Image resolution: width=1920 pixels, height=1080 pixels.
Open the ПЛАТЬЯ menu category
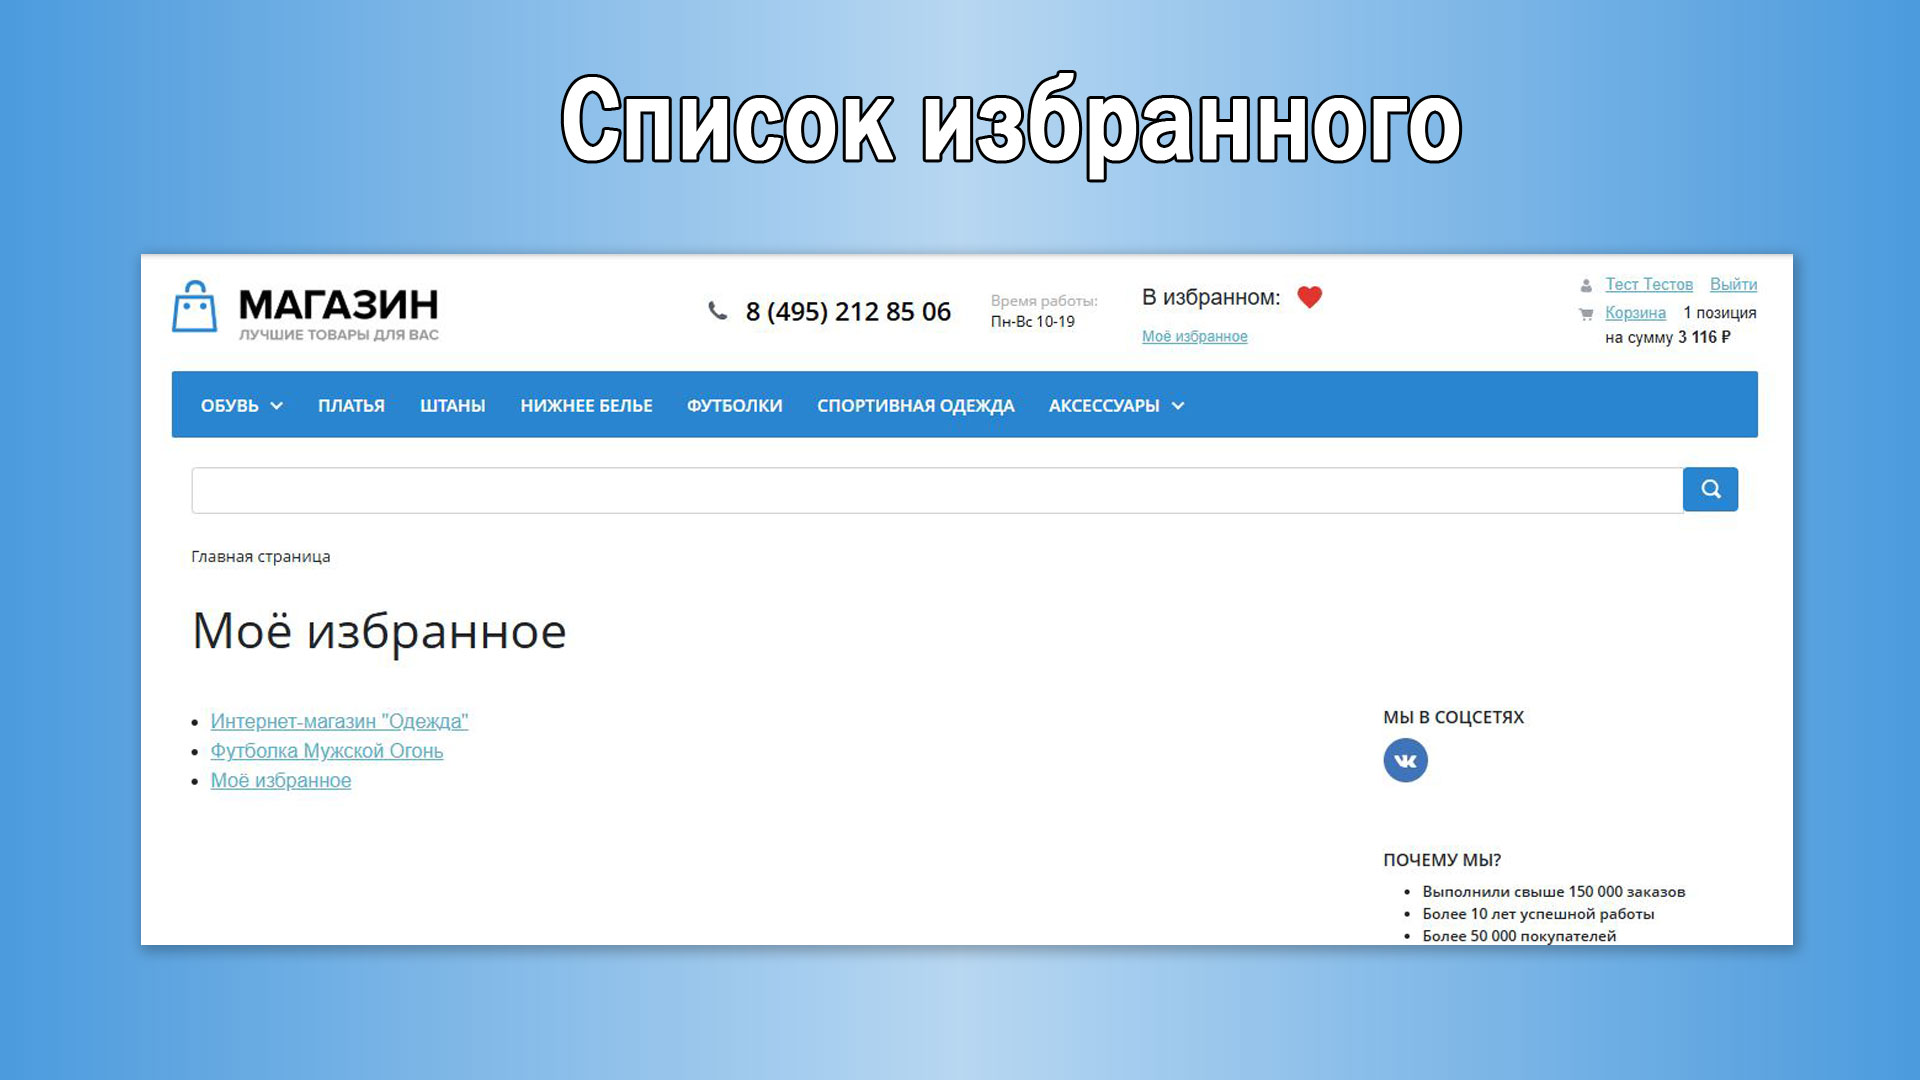click(351, 406)
